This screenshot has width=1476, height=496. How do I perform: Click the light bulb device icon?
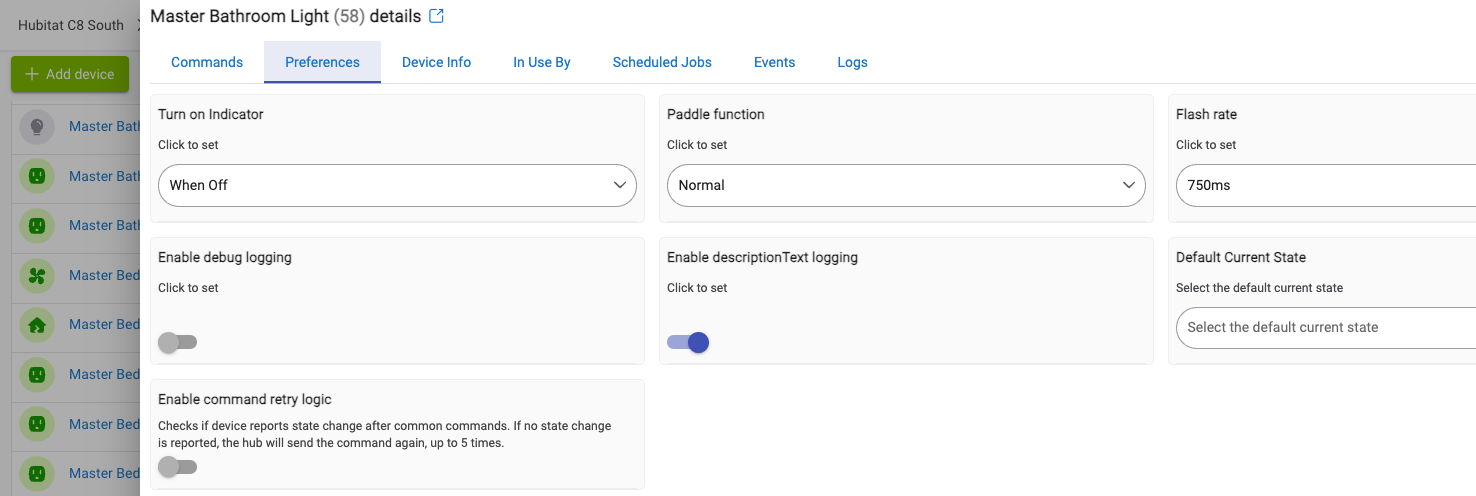coord(37,127)
